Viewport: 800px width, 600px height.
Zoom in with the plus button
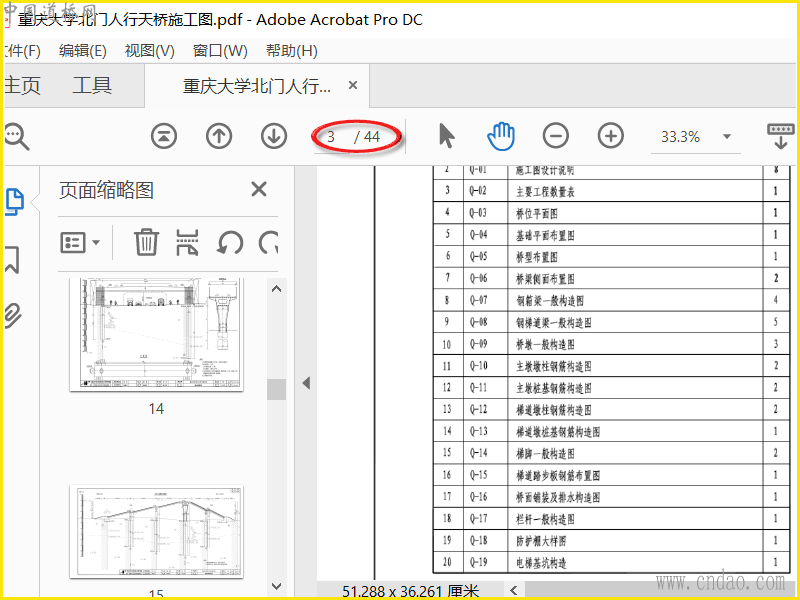point(611,136)
